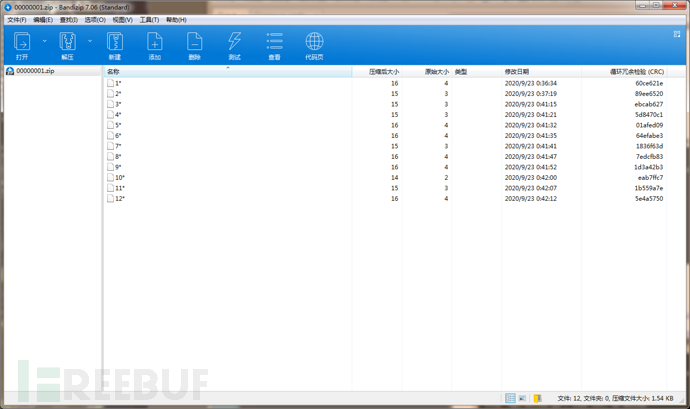Select file 6* in the list

(118, 136)
